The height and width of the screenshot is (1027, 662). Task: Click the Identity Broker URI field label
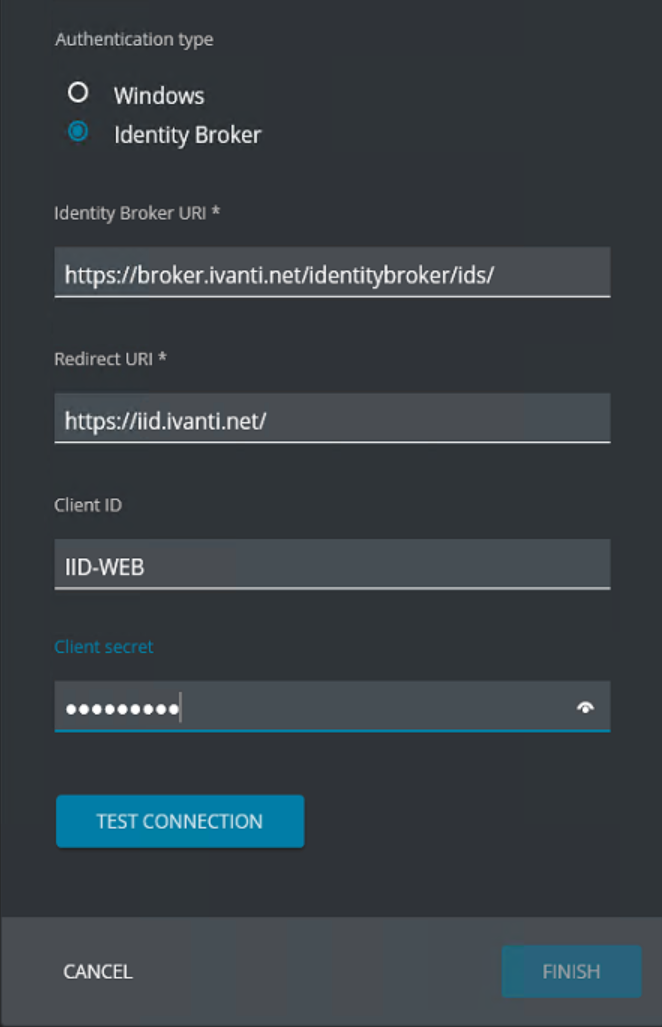tap(137, 213)
